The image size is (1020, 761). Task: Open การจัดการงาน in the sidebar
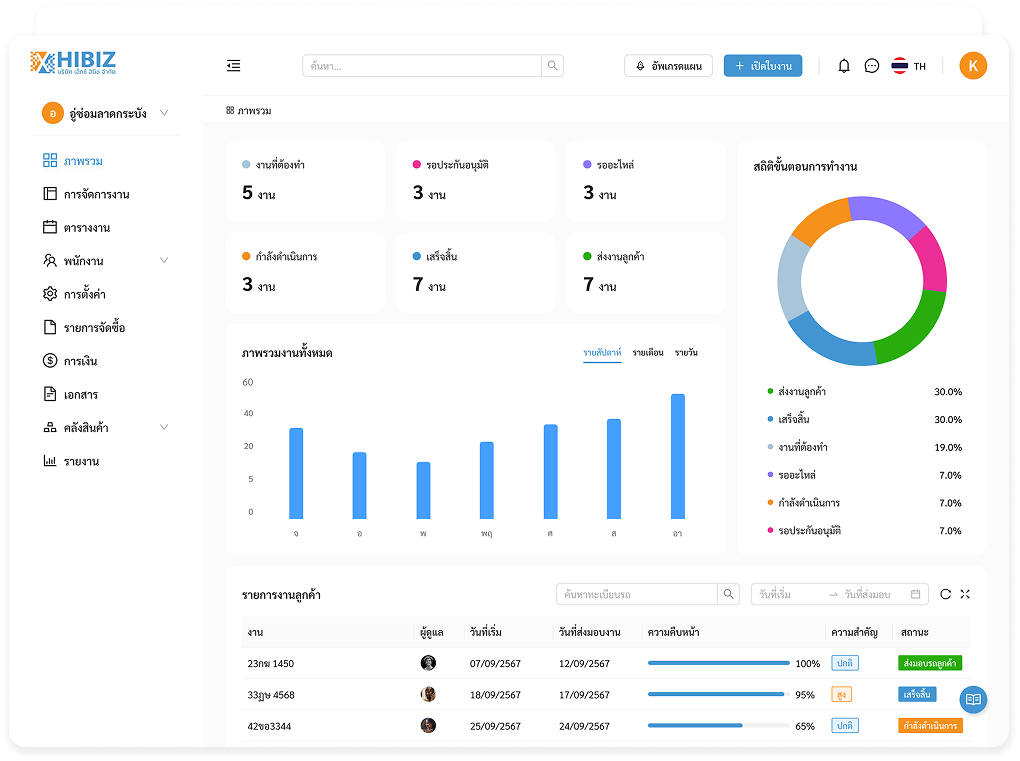96,194
